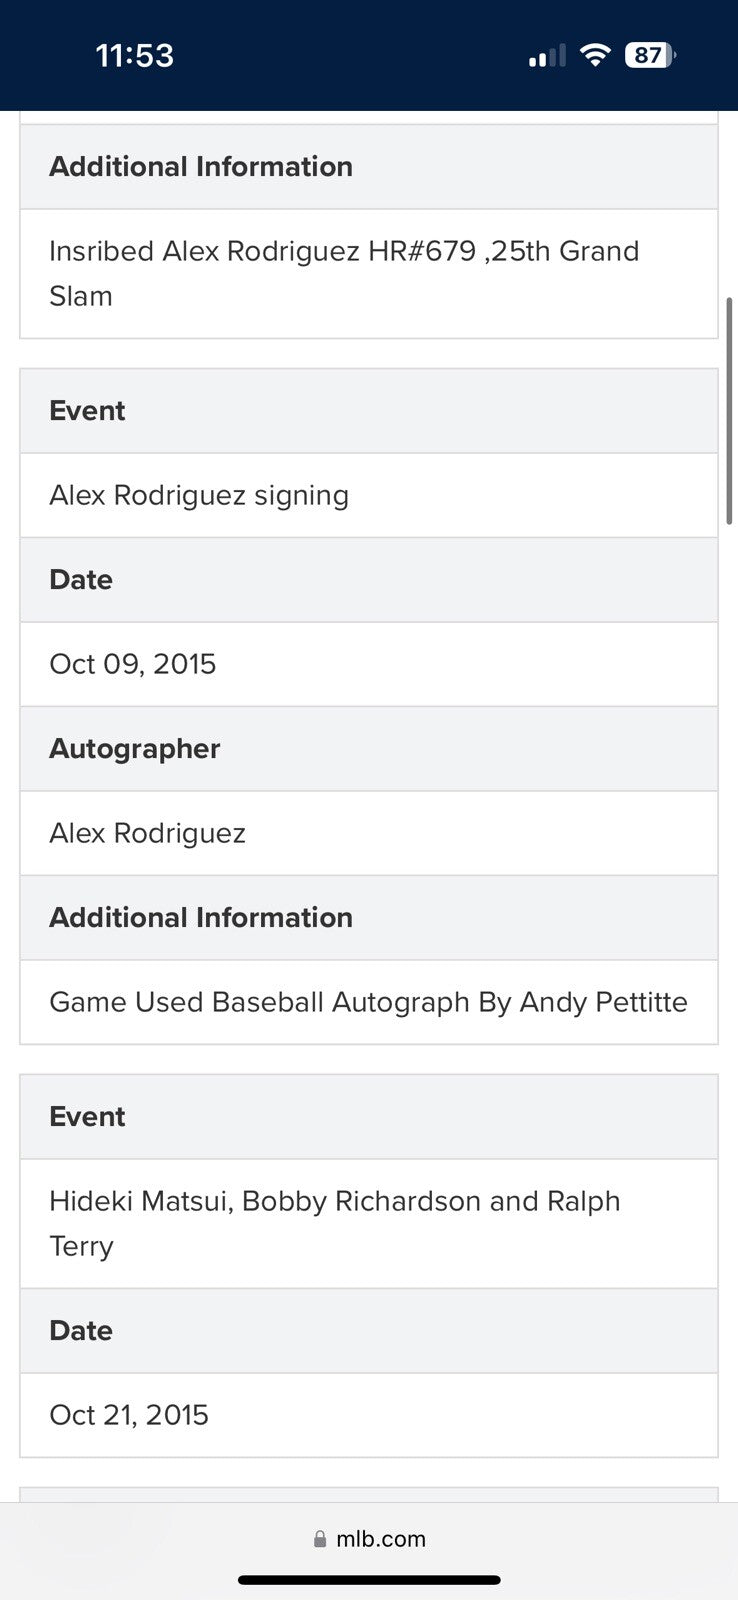This screenshot has height=1600, width=738.
Task: Tap Additional Information header above inscribed text
Action: (201, 167)
